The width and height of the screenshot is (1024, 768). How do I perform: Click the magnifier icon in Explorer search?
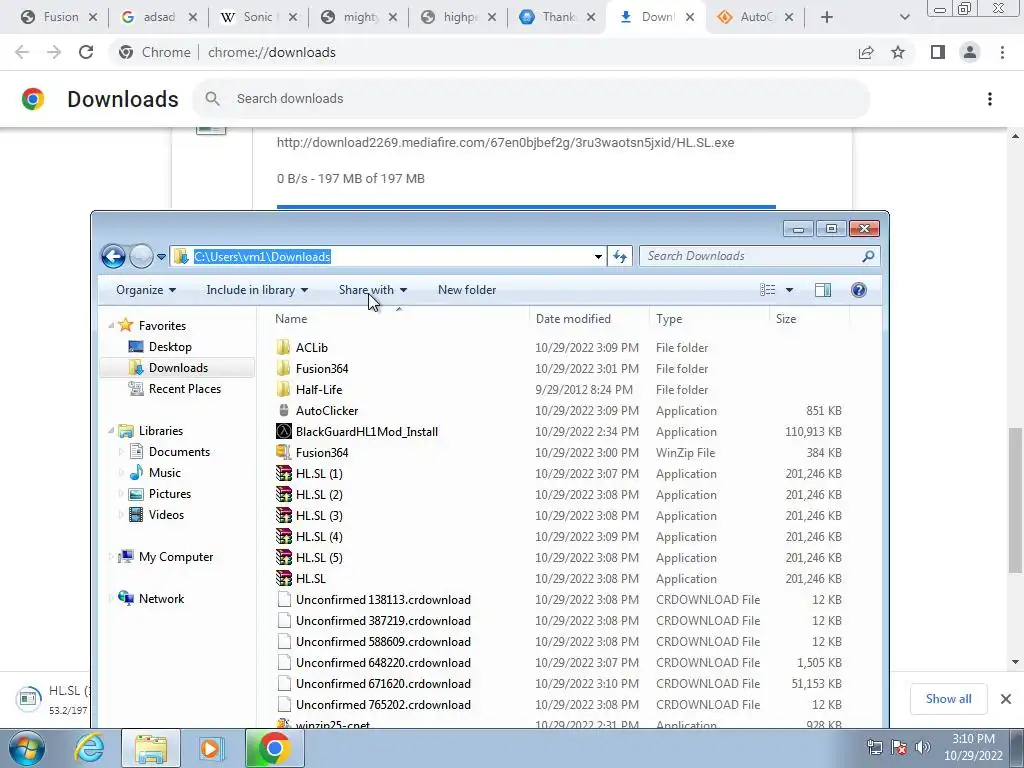(868, 256)
